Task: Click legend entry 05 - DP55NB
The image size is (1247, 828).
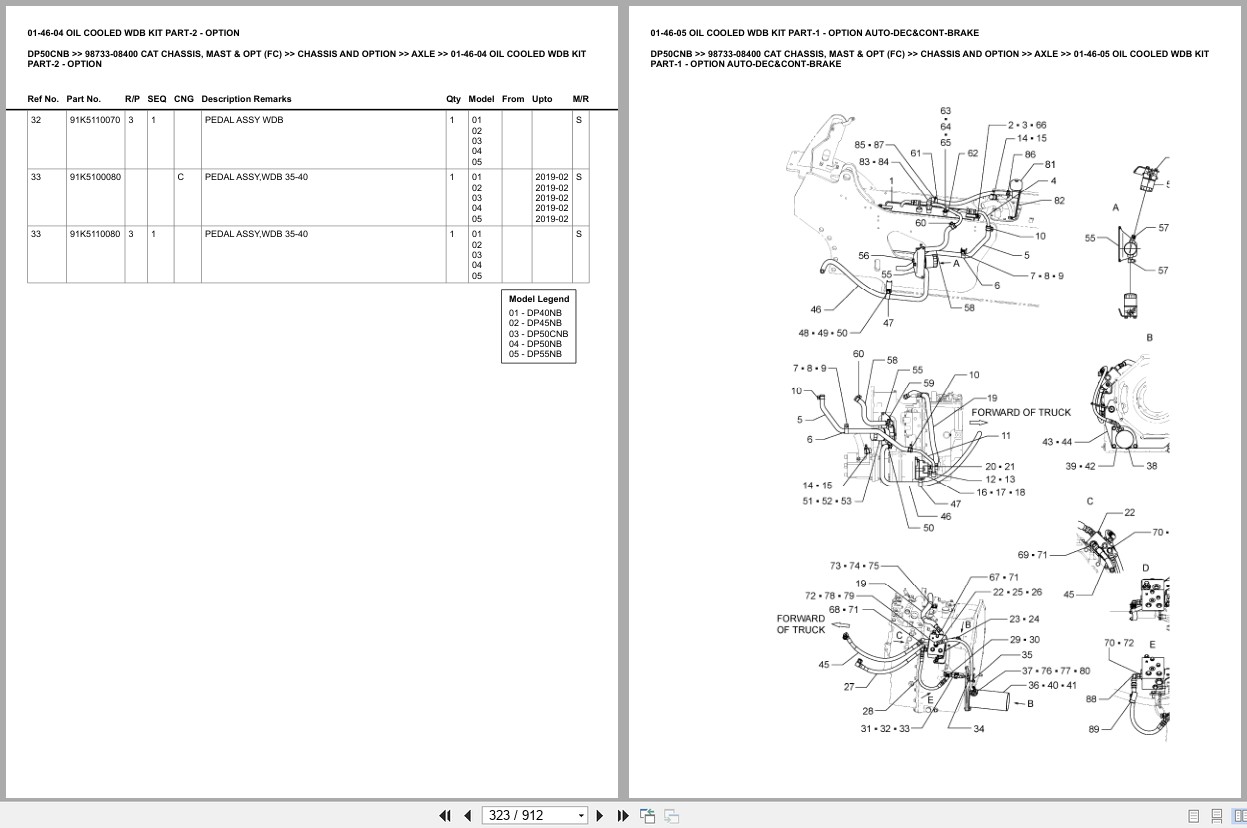Action: (535, 354)
